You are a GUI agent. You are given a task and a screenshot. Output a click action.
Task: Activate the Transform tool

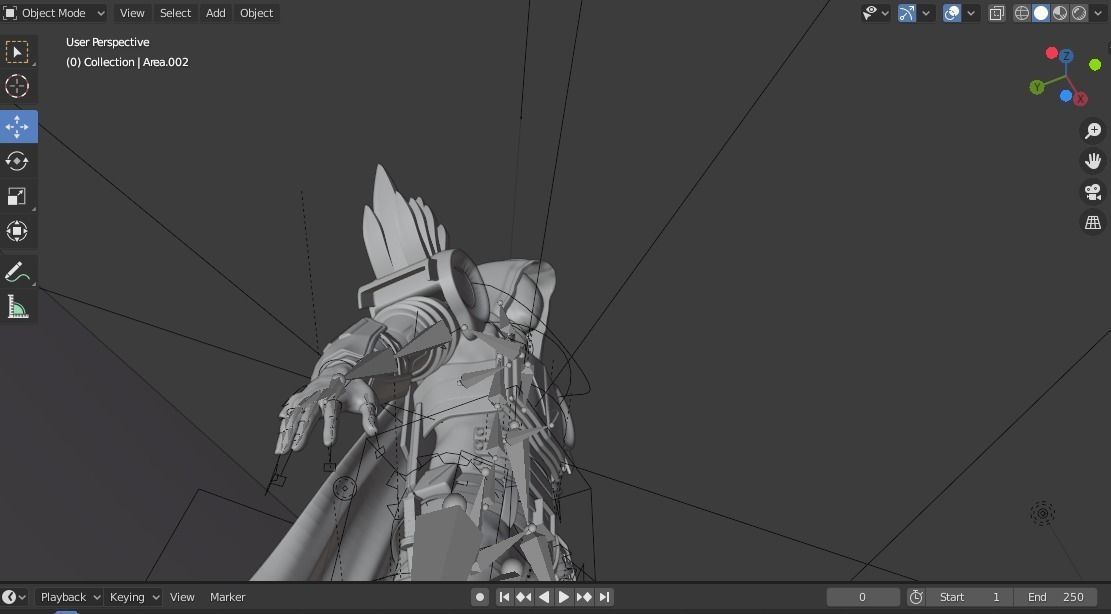click(x=18, y=231)
